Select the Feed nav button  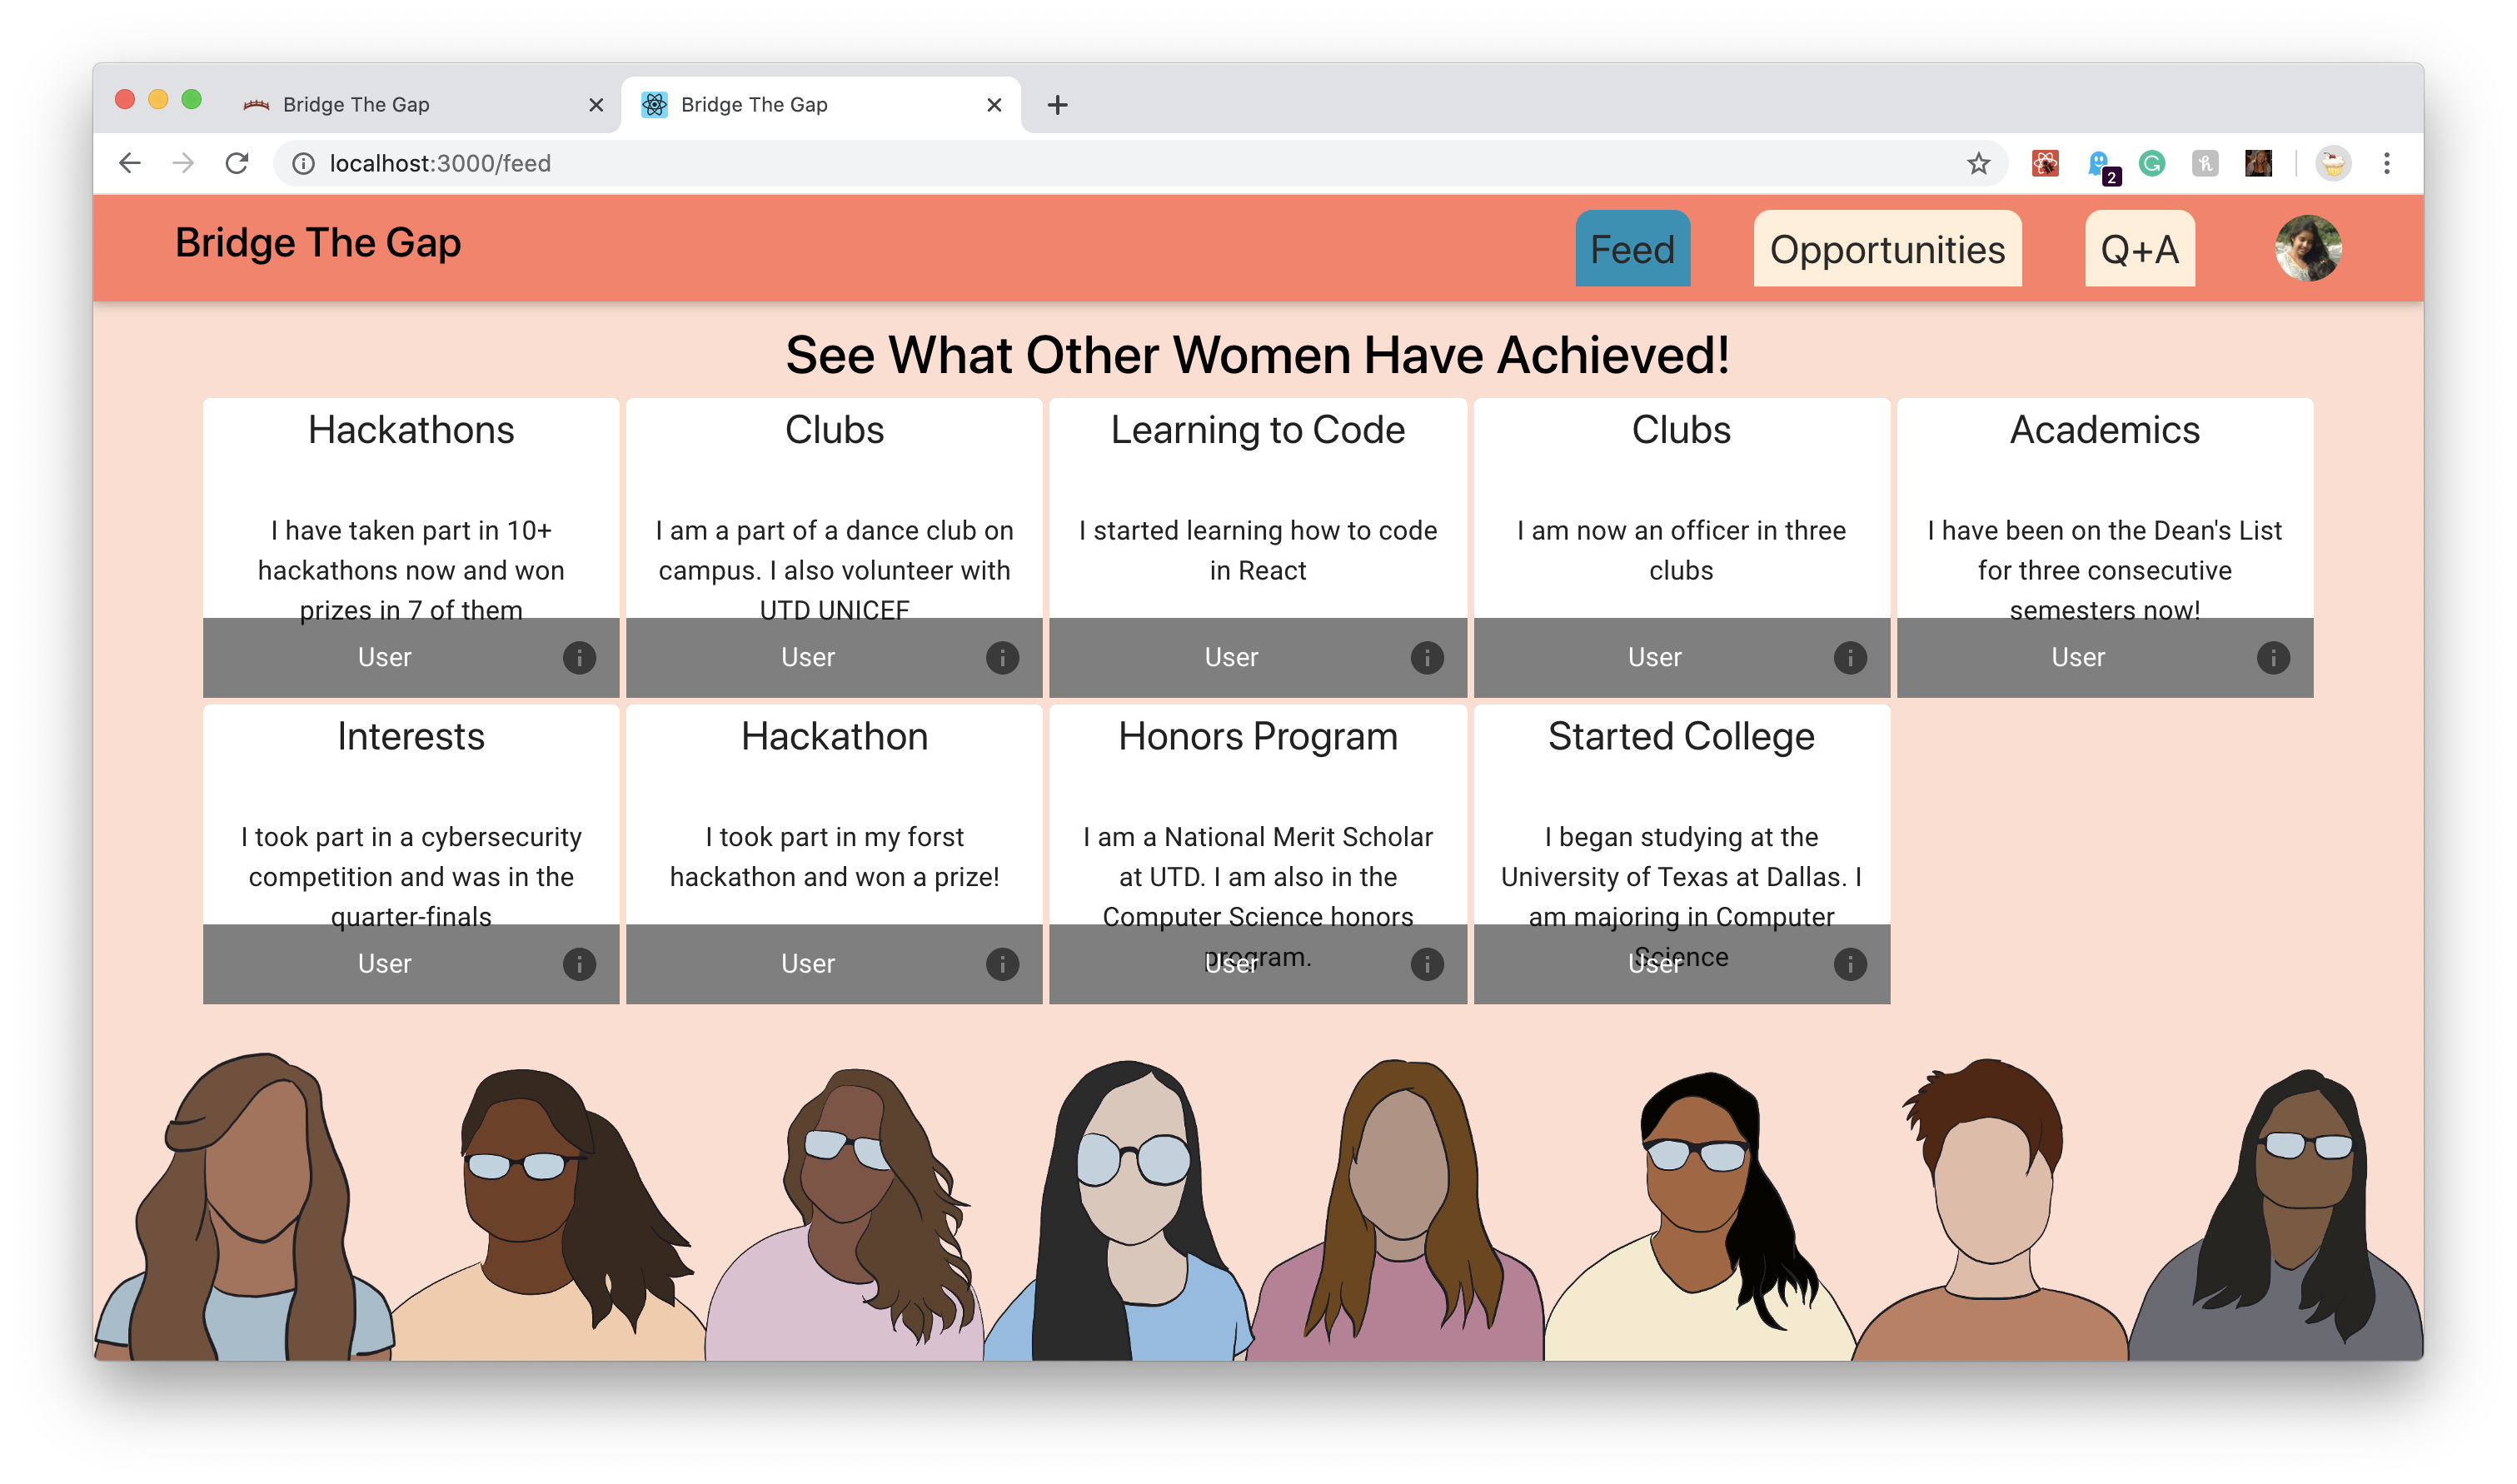1632,249
